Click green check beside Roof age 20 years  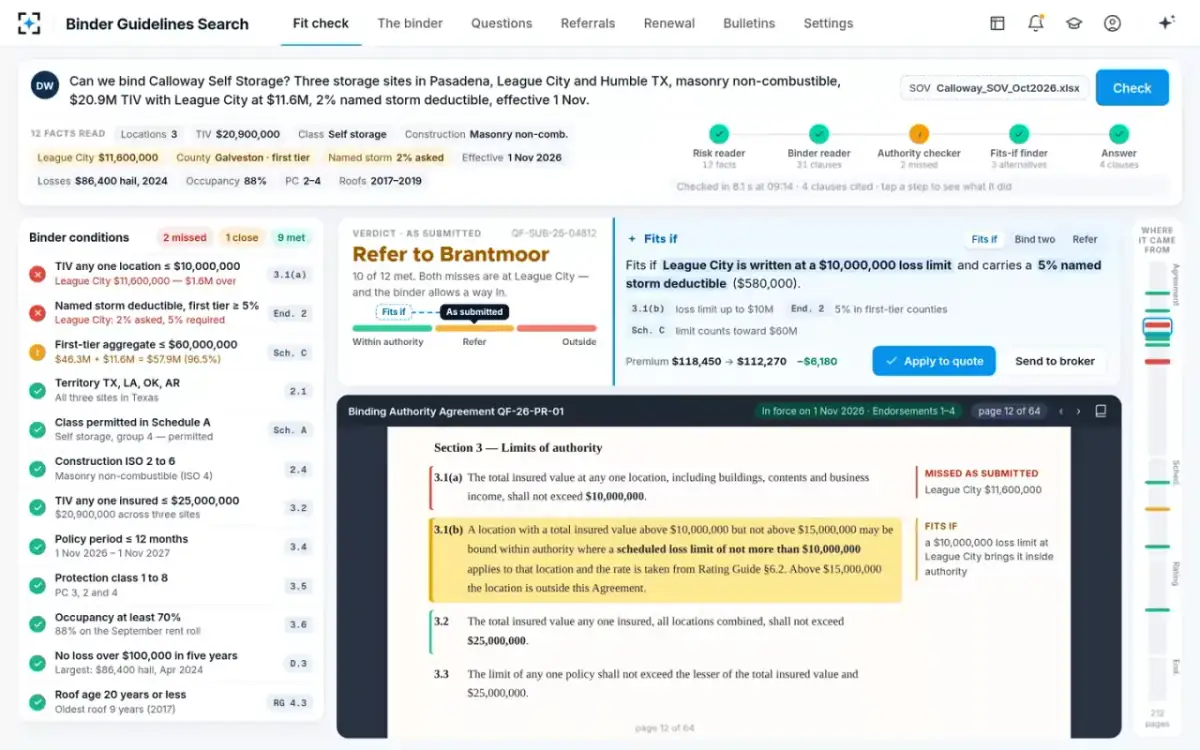coord(37,702)
